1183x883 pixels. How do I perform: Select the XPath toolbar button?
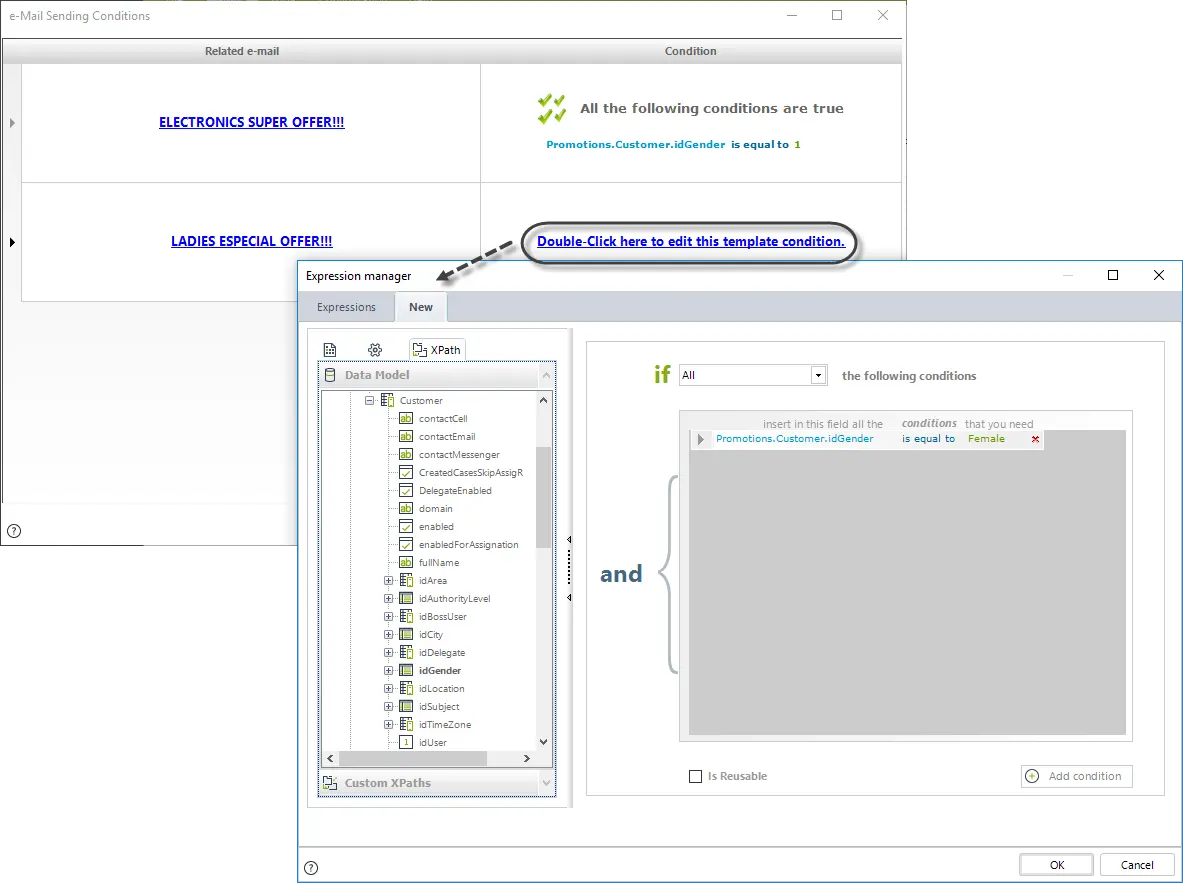tap(437, 349)
